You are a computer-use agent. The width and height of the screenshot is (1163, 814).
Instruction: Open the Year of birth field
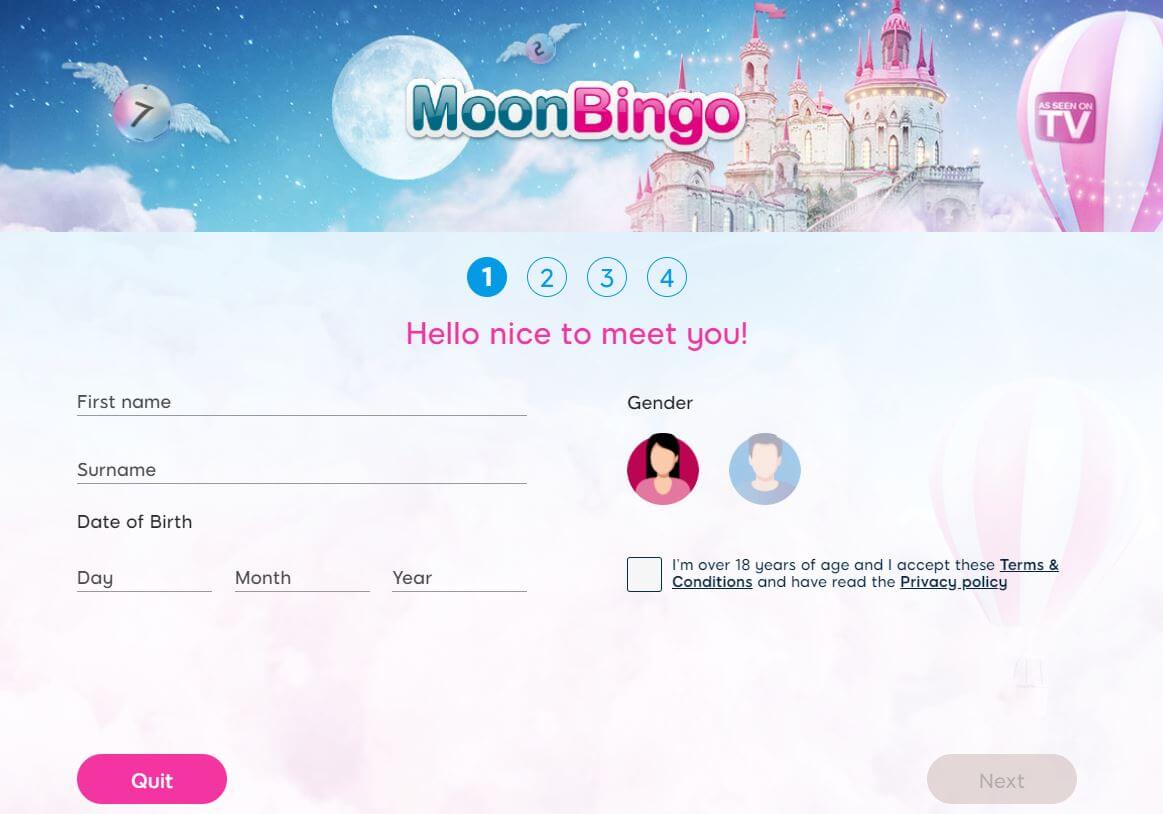459,578
